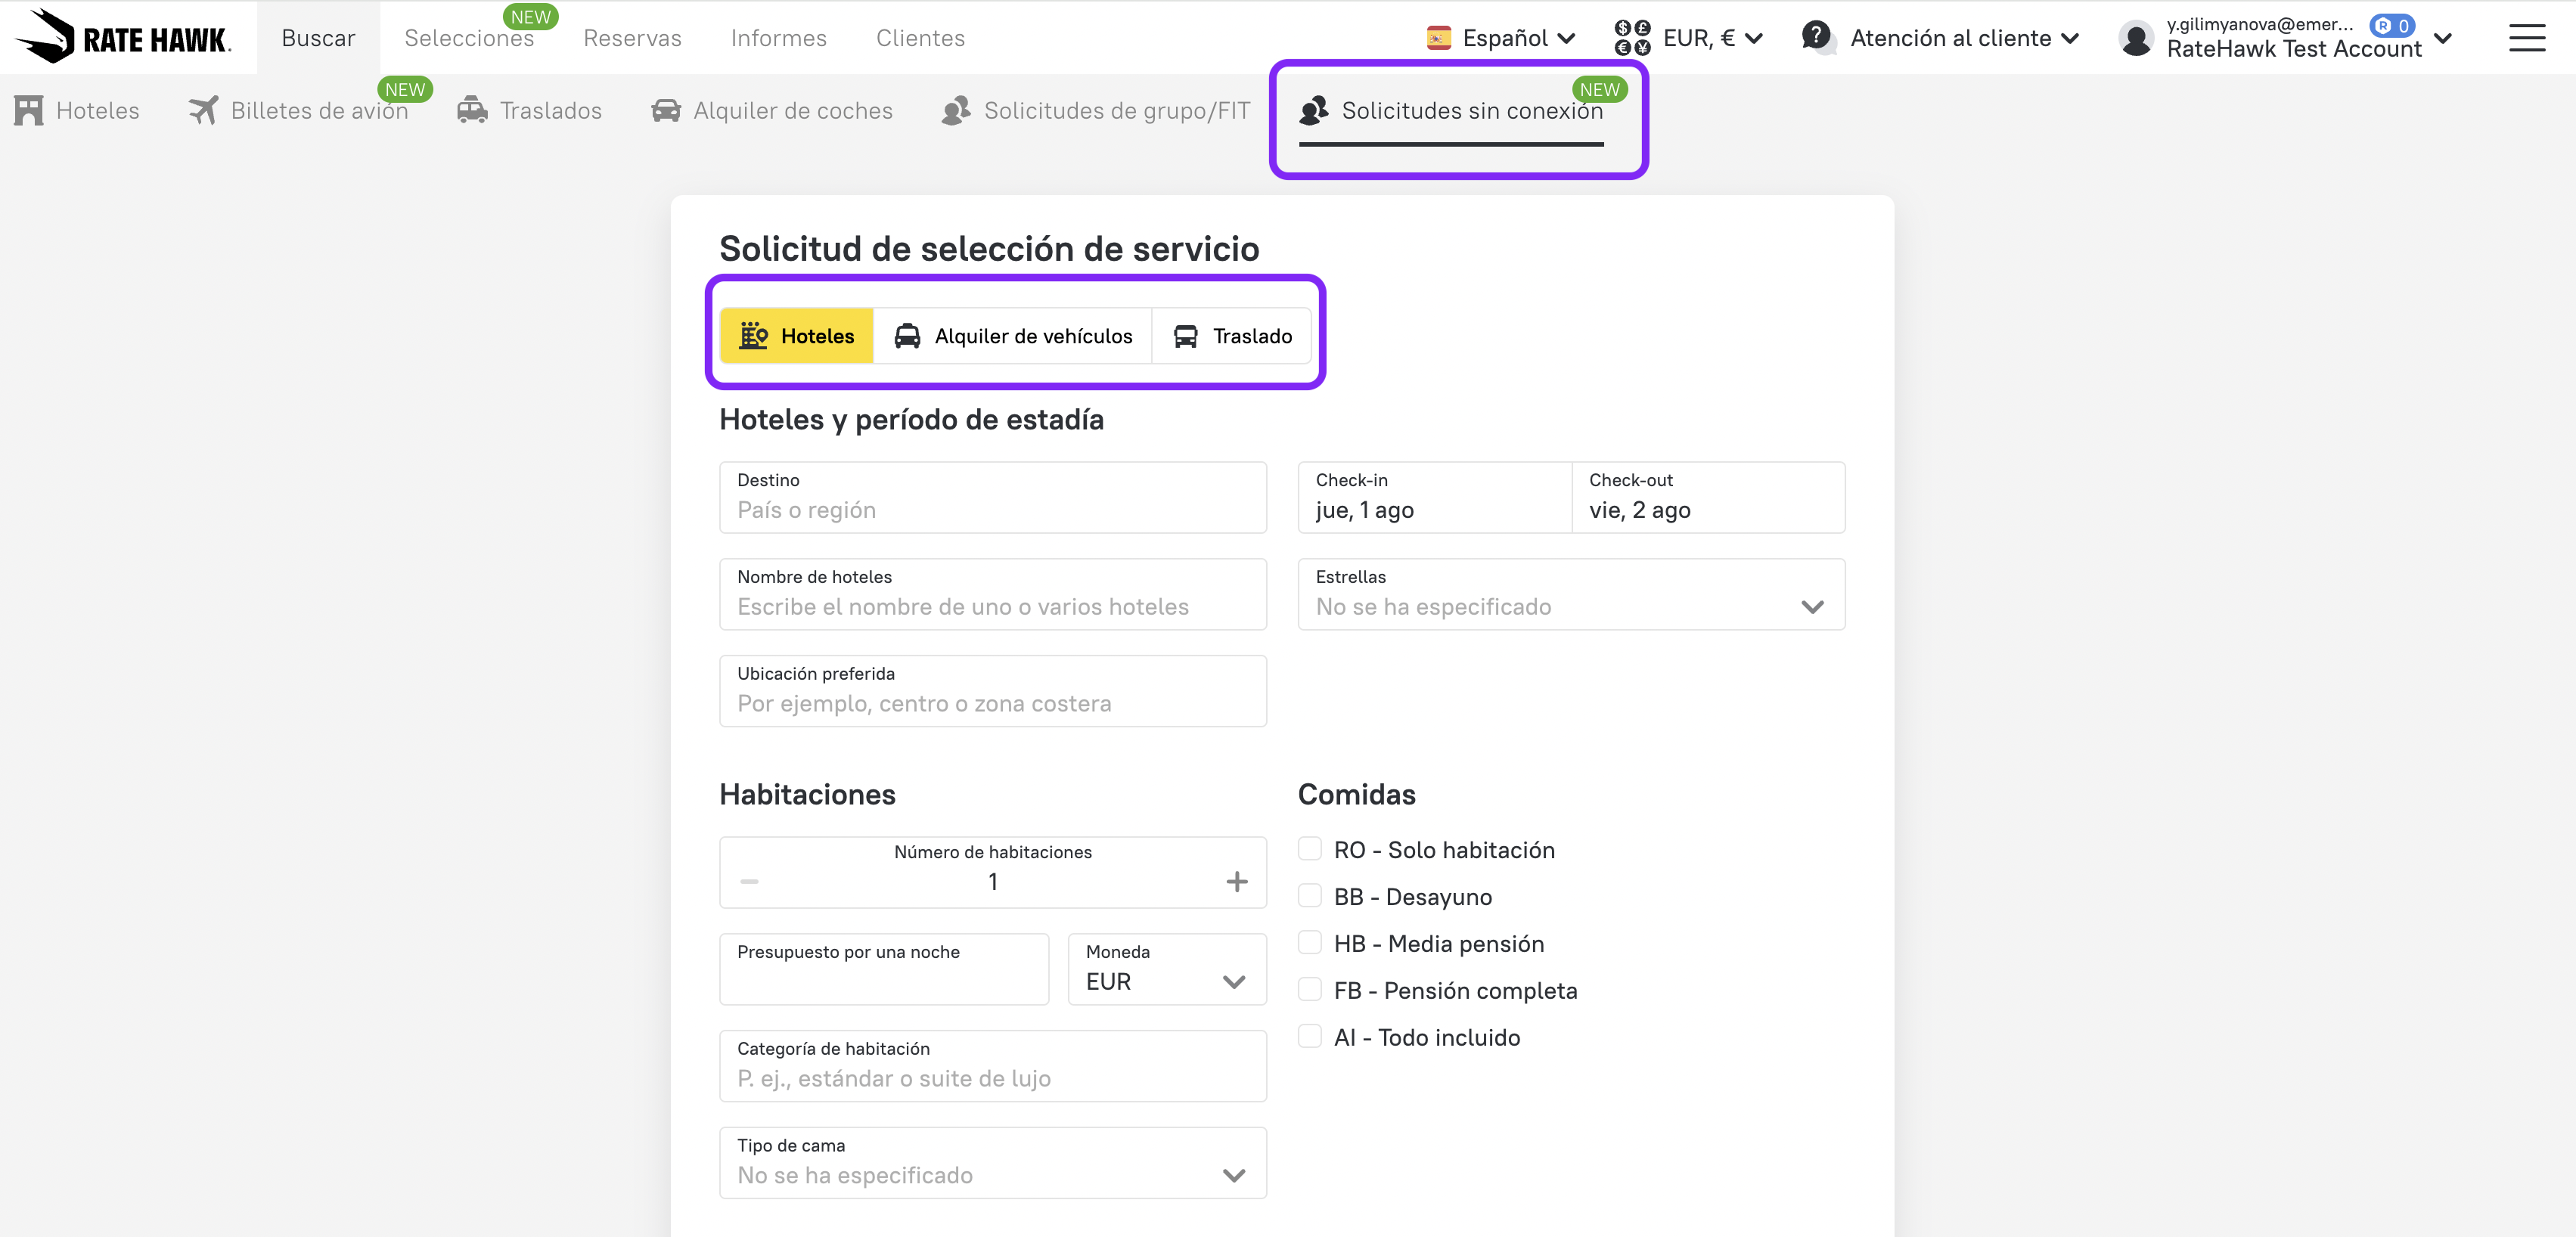This screenshot has width=2576, height=1237.
Task: Open the Moneda EUR dropdown
Action: (1166, 969)
